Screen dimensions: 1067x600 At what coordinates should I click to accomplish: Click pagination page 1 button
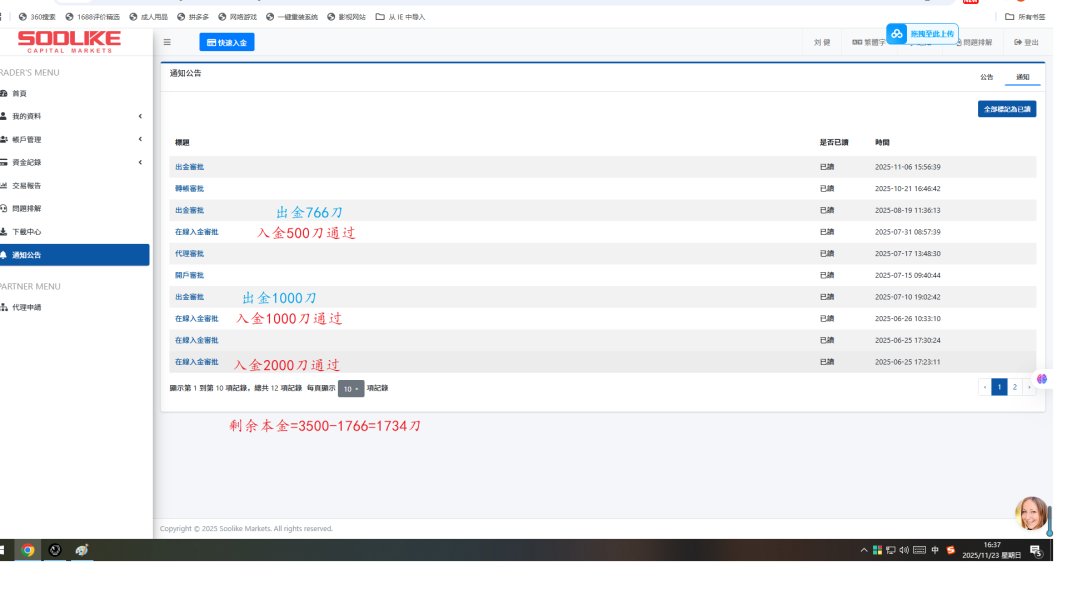pyautogui.click(x=999, y=387)
